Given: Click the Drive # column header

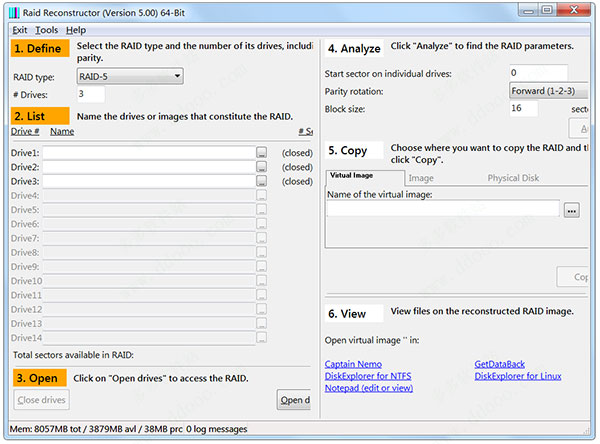Looking at the screenshot, I should (x=25, y=131).
